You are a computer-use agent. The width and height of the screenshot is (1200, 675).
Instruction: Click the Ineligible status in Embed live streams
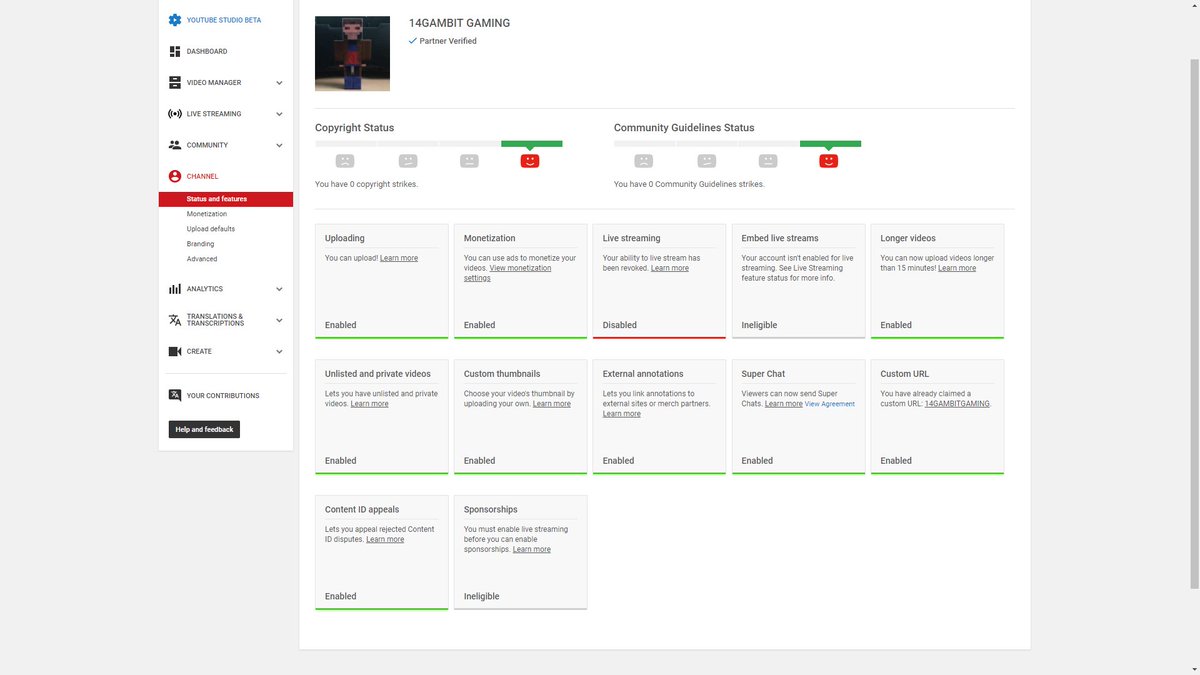[760, 325]
